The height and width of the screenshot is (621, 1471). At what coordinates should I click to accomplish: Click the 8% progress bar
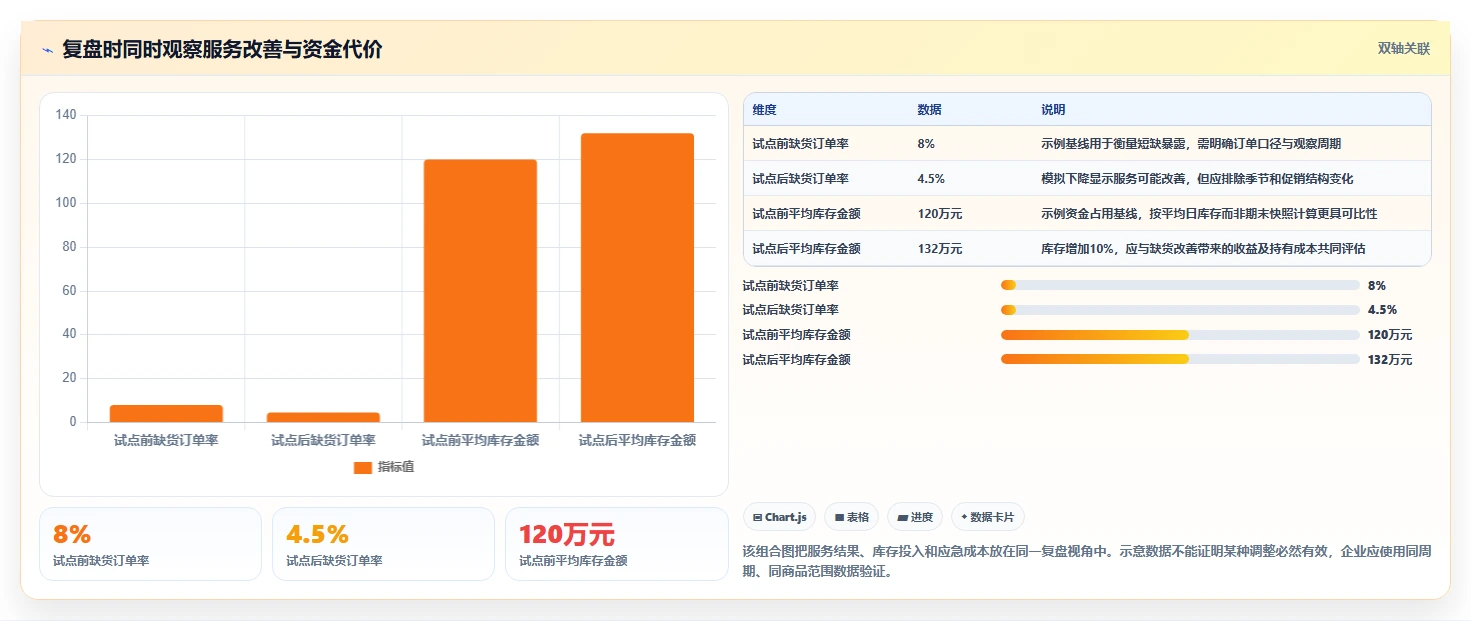click(x=1180, y=285)
